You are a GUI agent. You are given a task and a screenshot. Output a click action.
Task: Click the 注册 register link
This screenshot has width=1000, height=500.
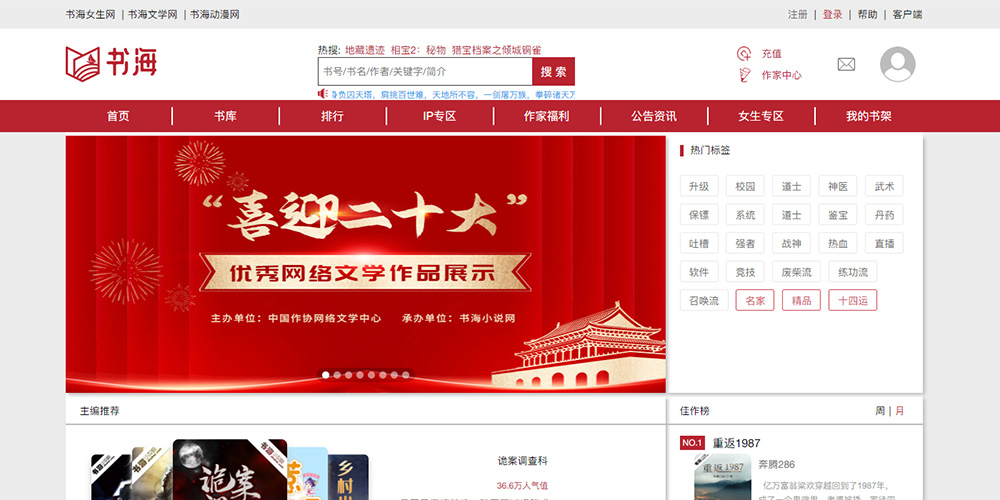coord(797,14)
